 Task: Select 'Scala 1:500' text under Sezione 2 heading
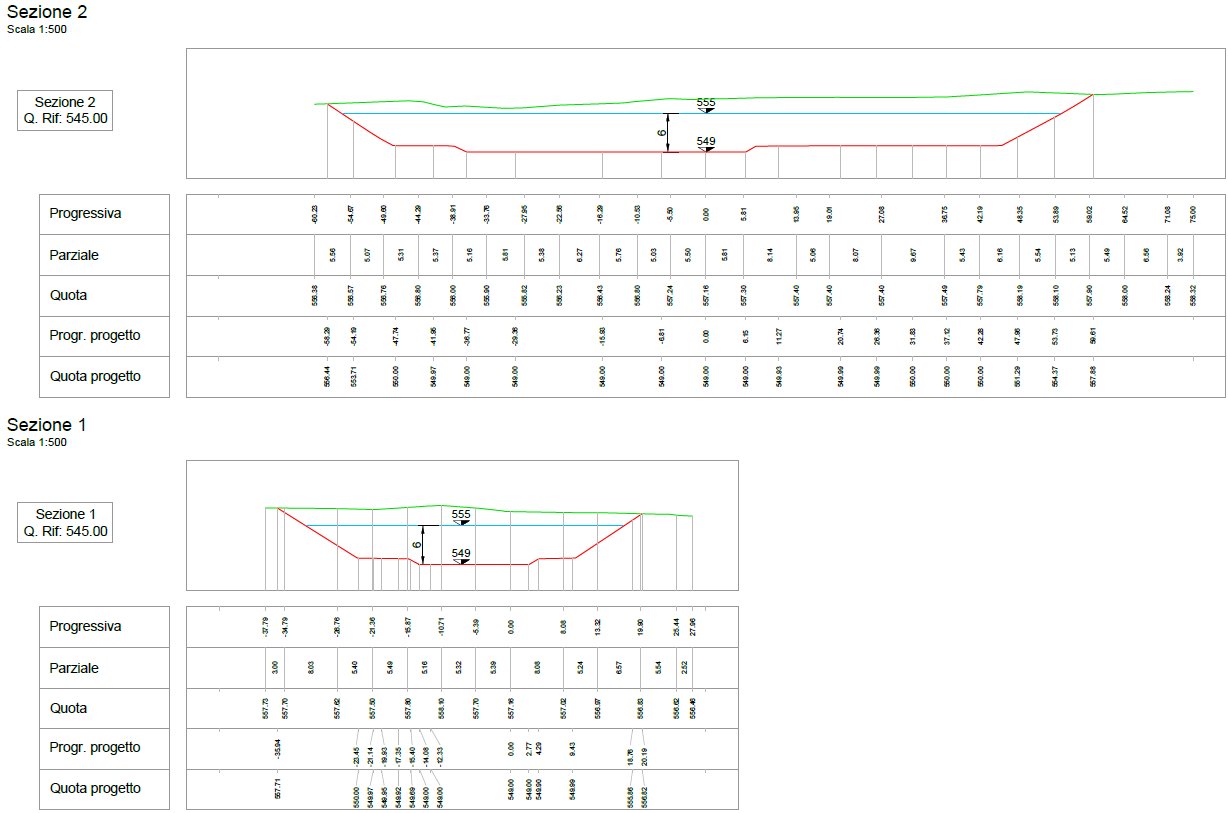click(37, 30)
